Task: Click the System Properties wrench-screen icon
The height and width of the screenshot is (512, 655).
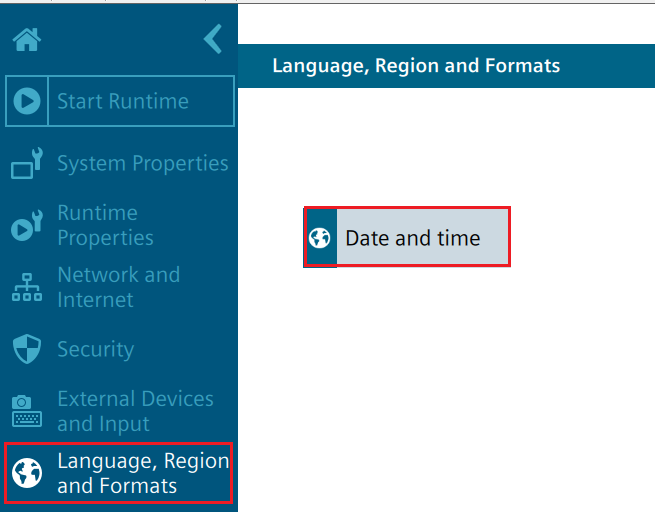Action: point(27,163)
